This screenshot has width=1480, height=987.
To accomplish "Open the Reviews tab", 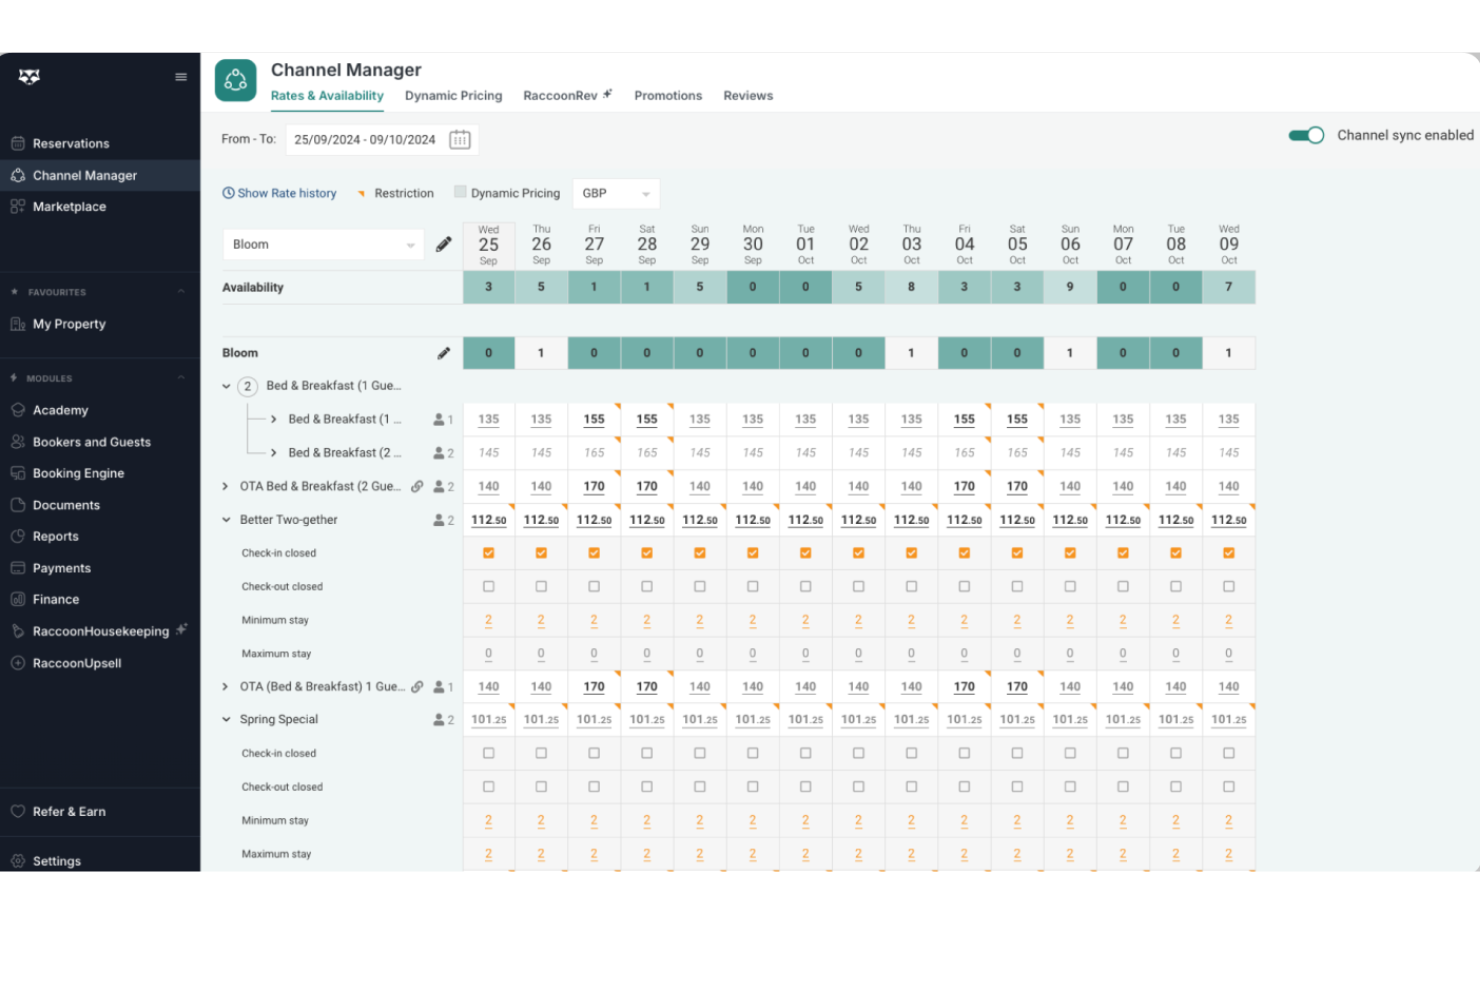I will (748, 95).
